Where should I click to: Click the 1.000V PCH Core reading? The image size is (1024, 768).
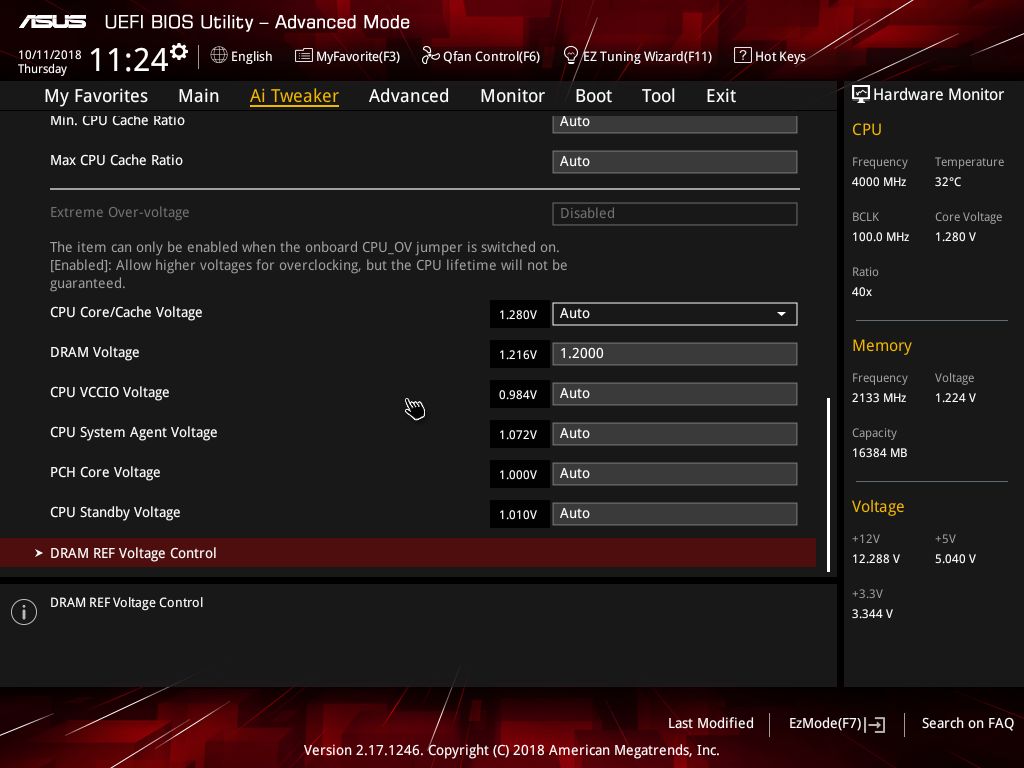[519, 474]
